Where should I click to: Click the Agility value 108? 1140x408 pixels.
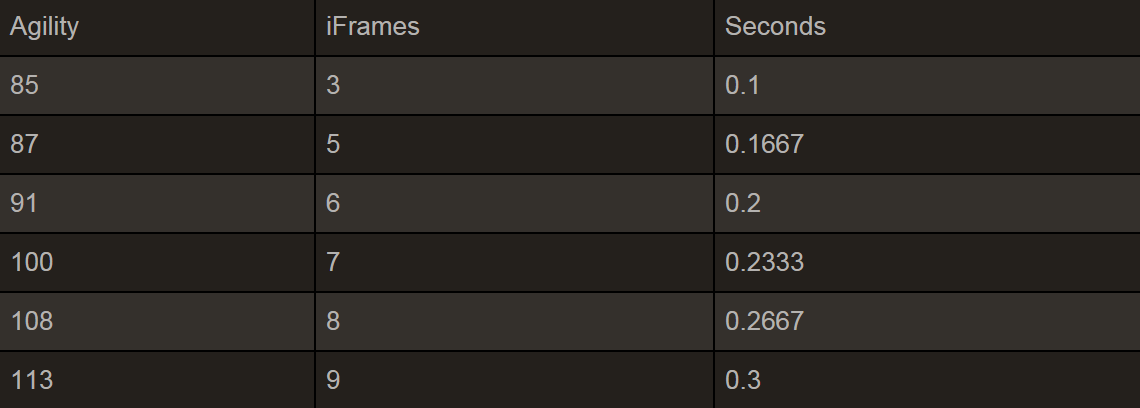32,322
